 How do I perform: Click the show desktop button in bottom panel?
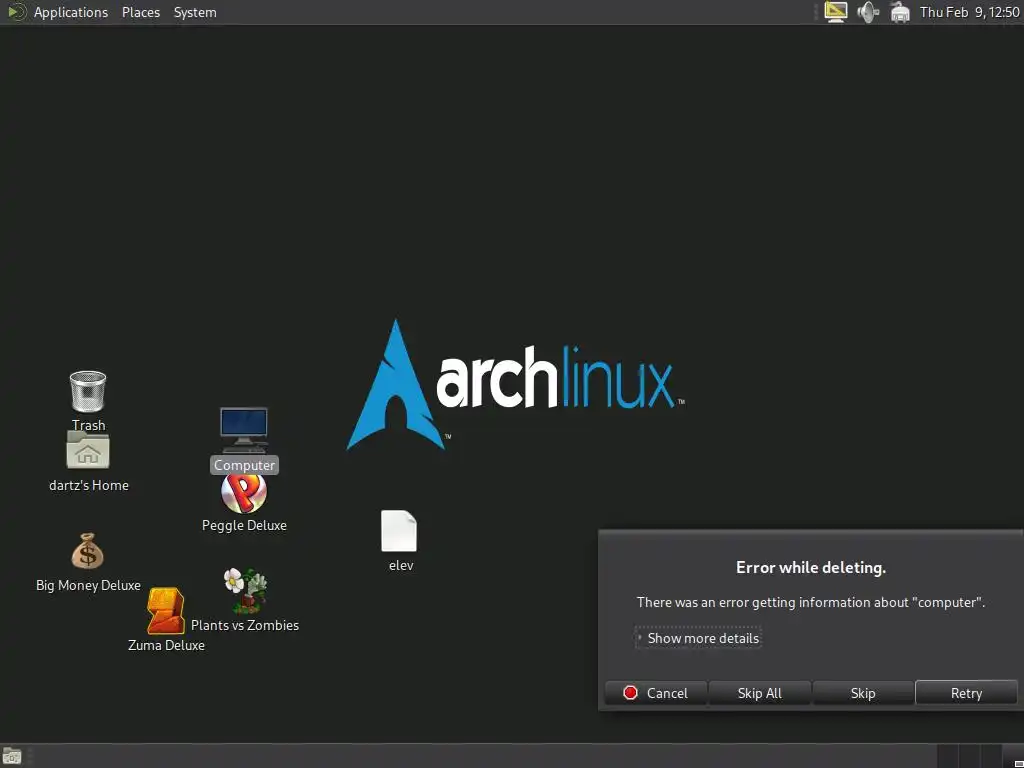[12, 756]
